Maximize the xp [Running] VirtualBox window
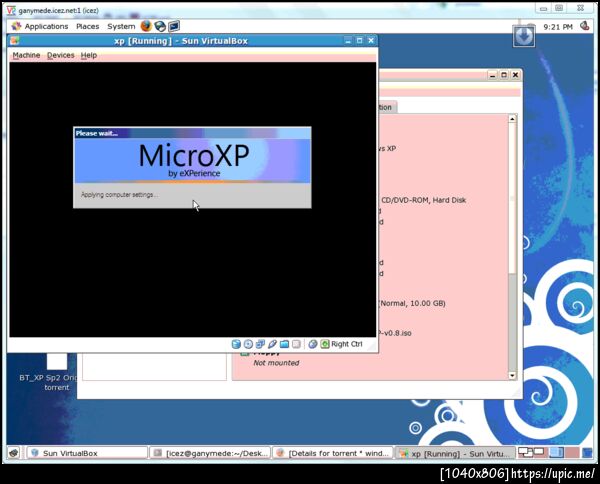600x484 pixels. (x=359, y=41)
